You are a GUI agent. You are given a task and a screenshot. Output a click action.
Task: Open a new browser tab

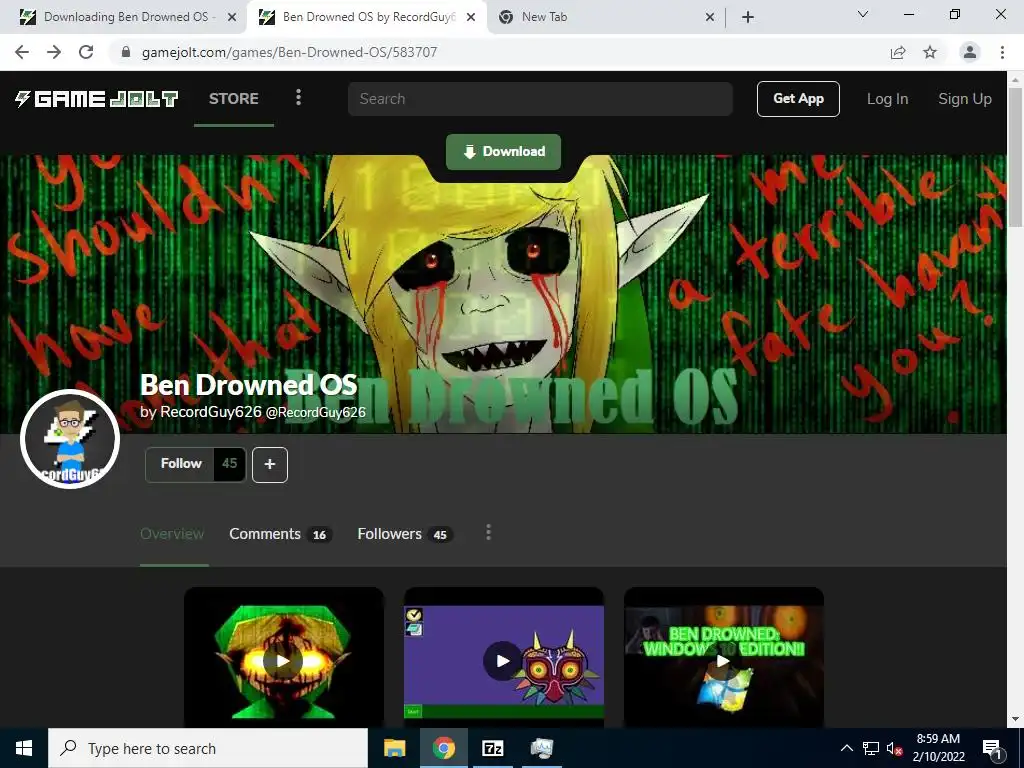748,18
